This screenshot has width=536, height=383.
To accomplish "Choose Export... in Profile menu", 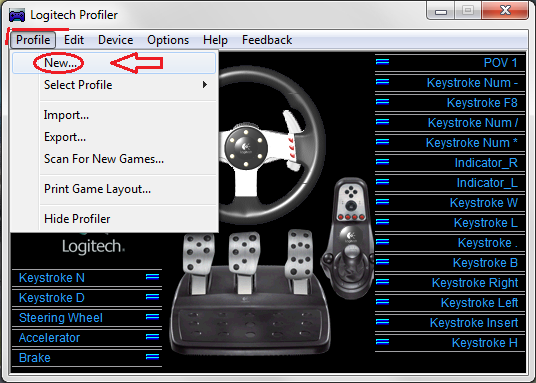I will (114, 137).
